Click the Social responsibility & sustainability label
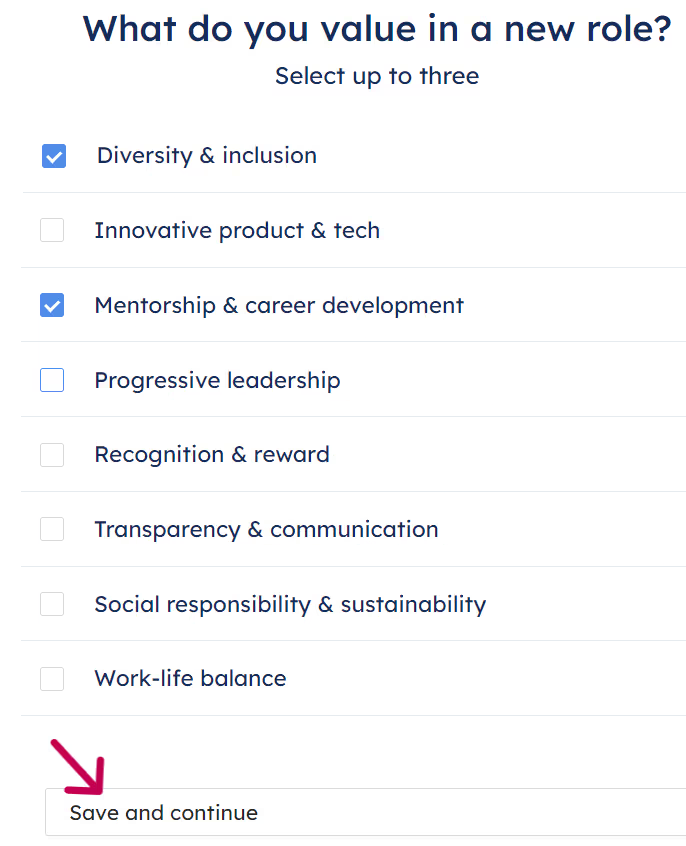The width and height of the screenshot is (686, 846). (x=290, y=604)
